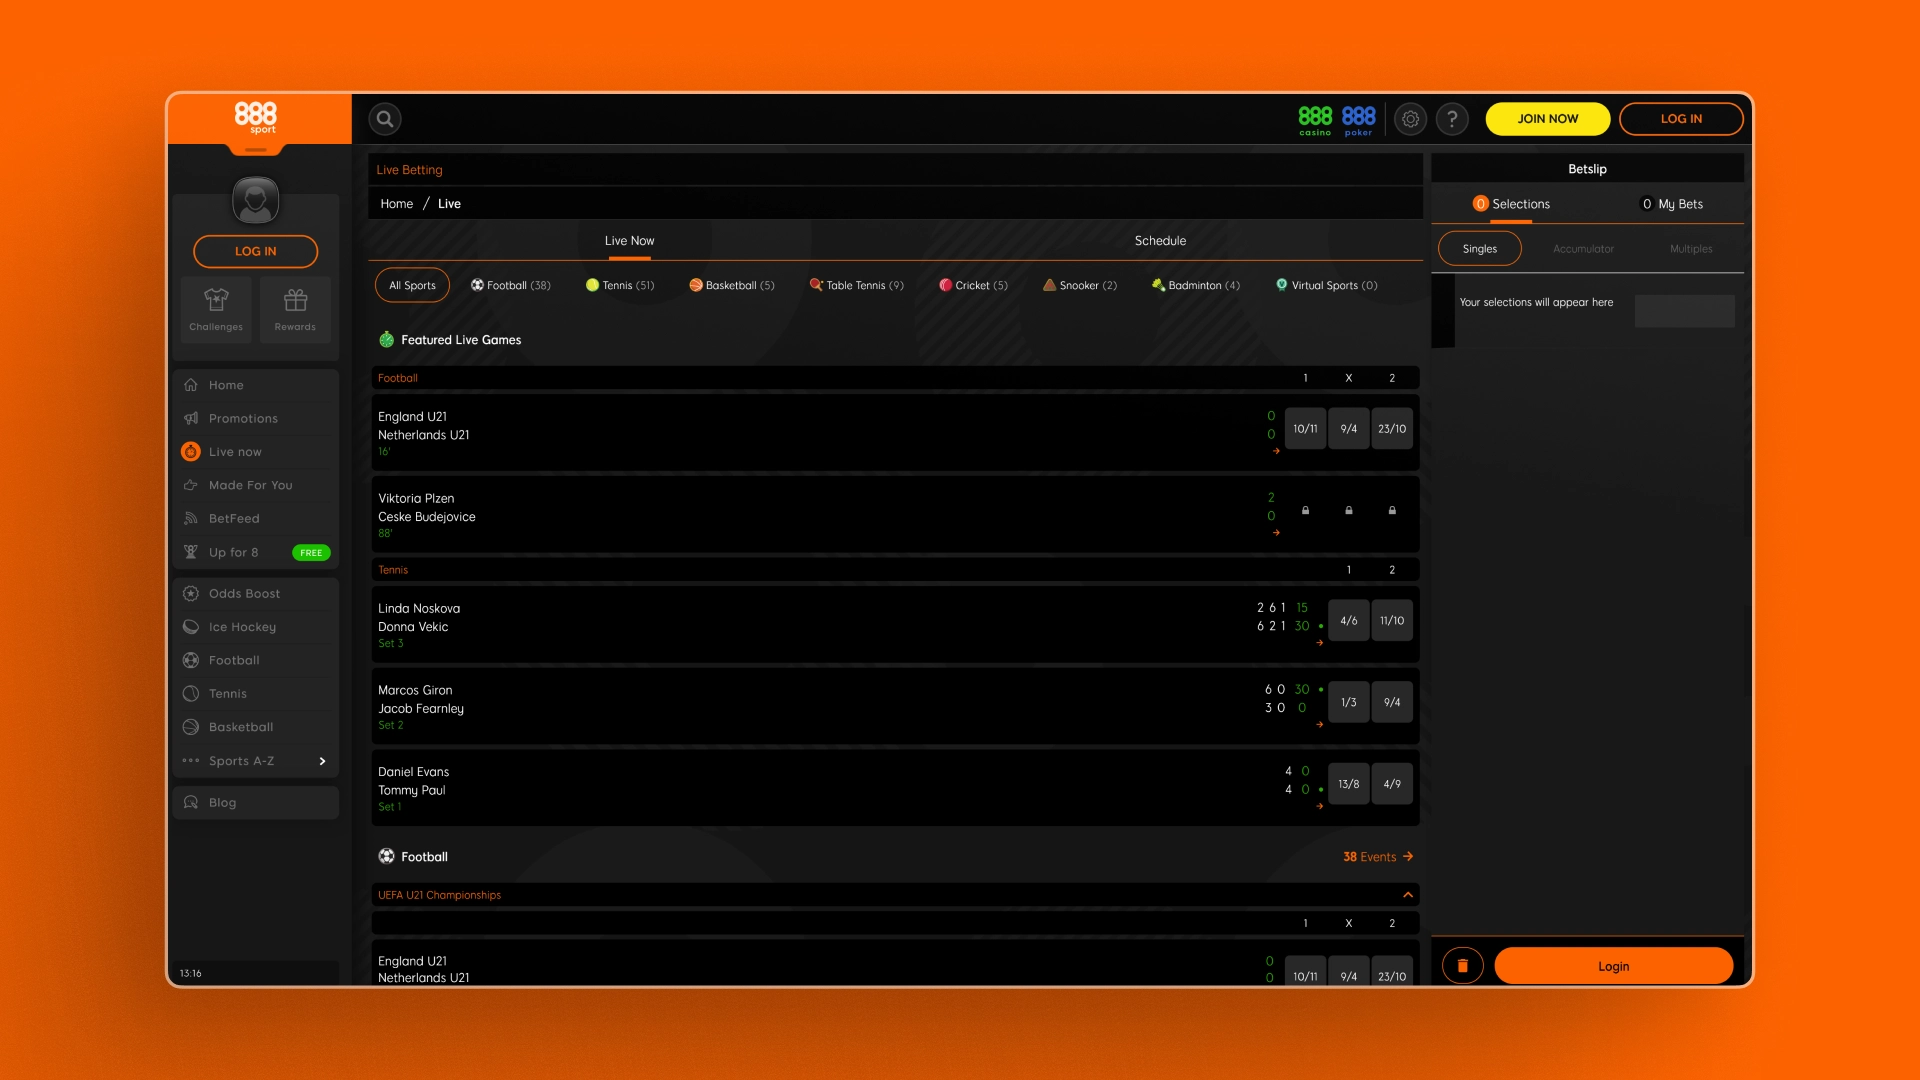Filter by Football (38)
Image resolution: width=1920 pixels, height=1080 pixels.
tap(511, 285)
